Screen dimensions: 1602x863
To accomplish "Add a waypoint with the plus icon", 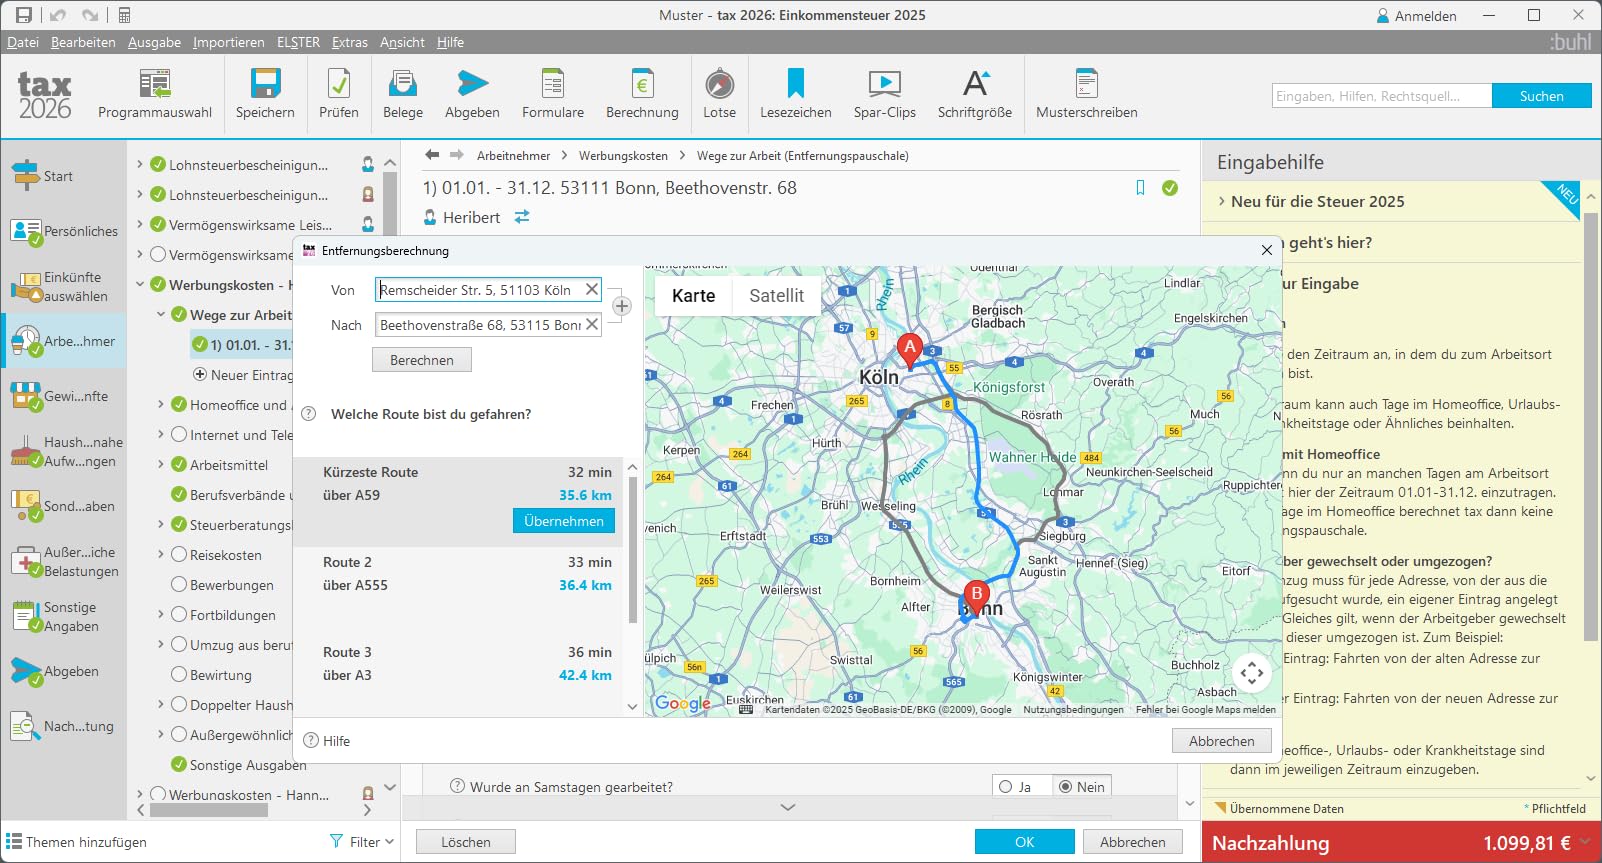I will [621, 306].
